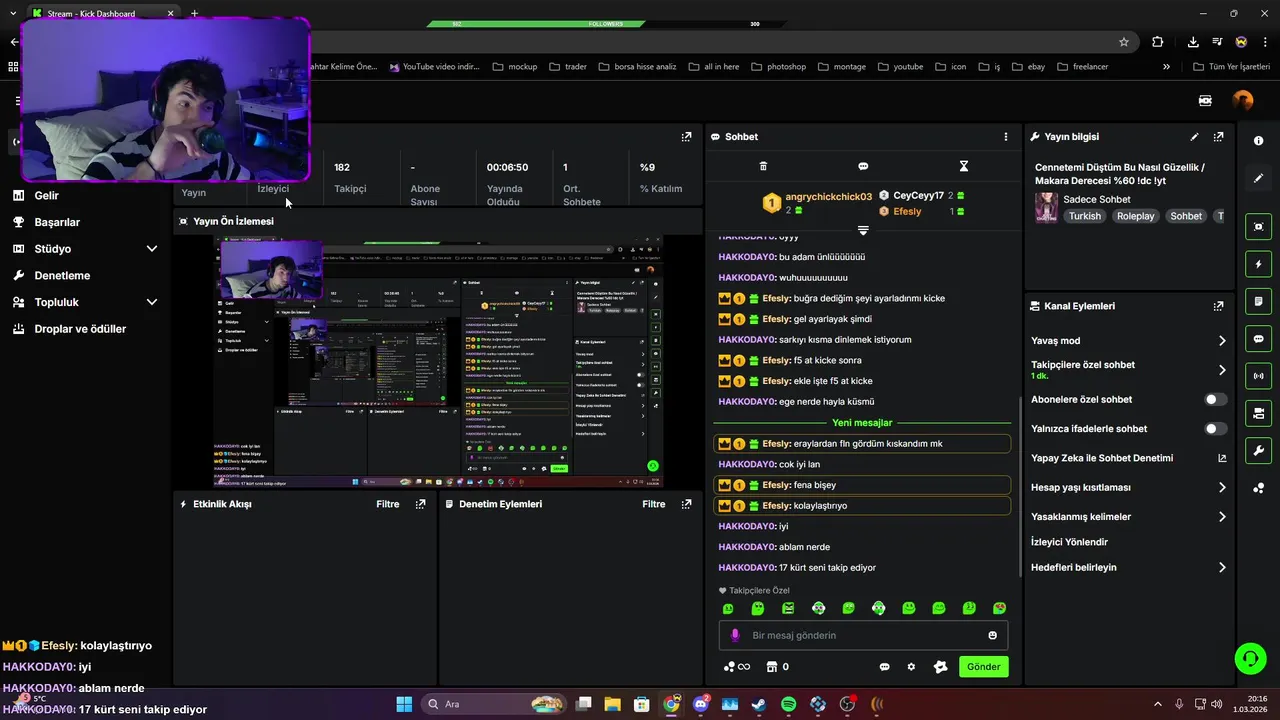This screenshot has height=720, width=1280.
Task: Click the three-dots icon at sidebar bottom
Action: 1258,488
